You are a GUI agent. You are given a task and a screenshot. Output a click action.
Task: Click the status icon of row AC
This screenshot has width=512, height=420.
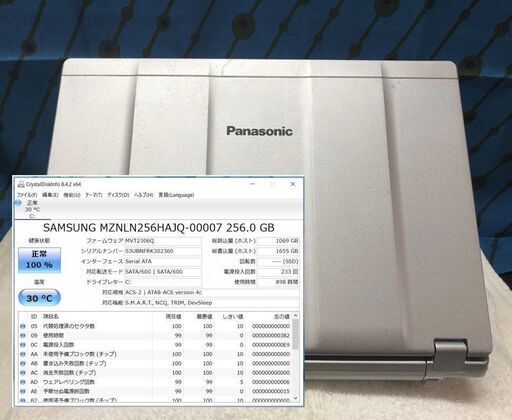pyautogui.click(x=23, y=373)
